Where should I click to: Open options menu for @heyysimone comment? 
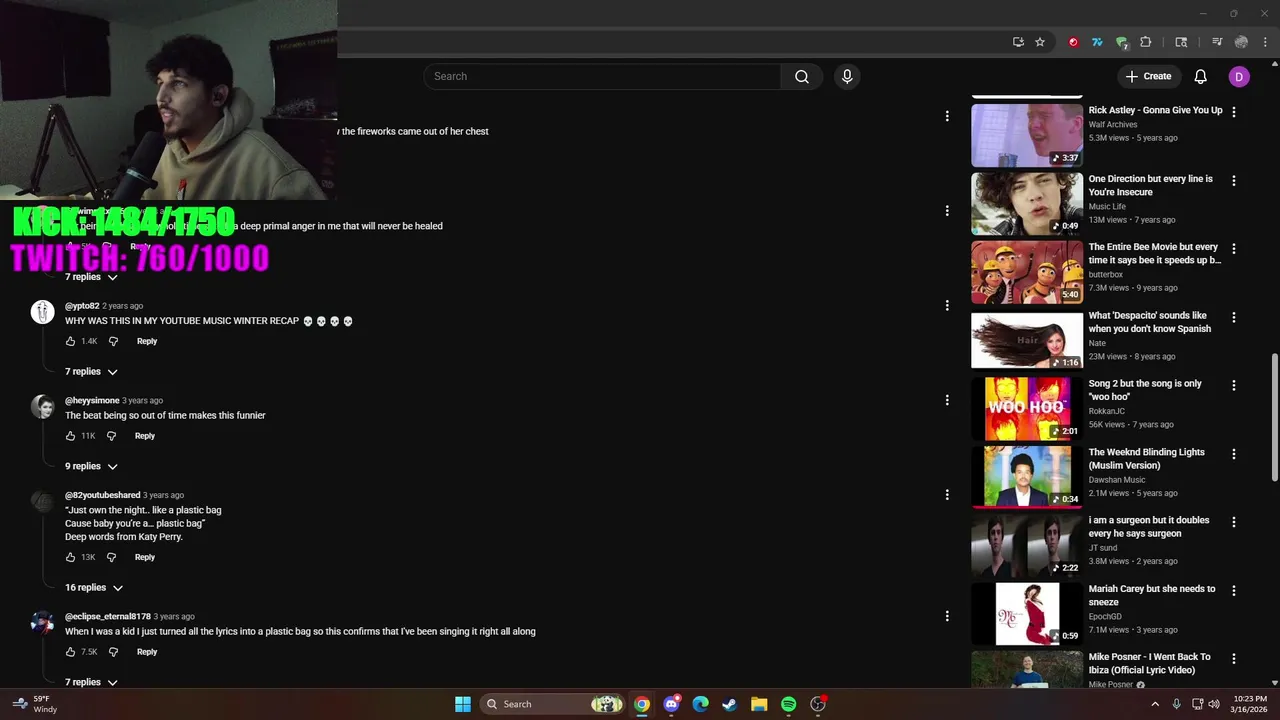pyautogui.click(x=947, y=401)
